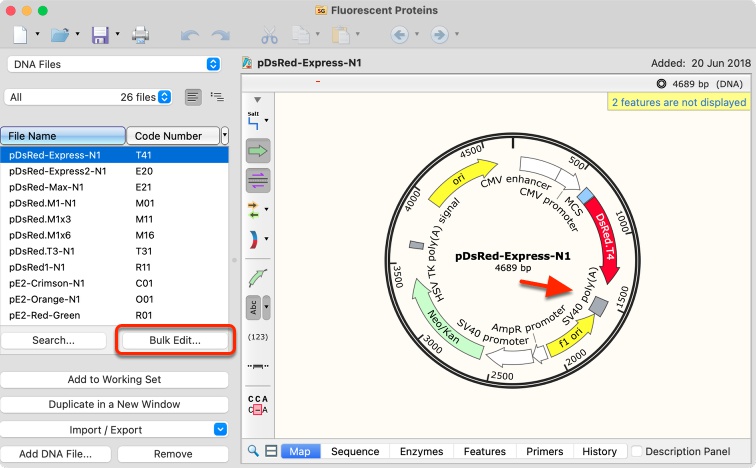
Task: Select pE2-Crimson-N1 file row
Action: click(114, 283)
